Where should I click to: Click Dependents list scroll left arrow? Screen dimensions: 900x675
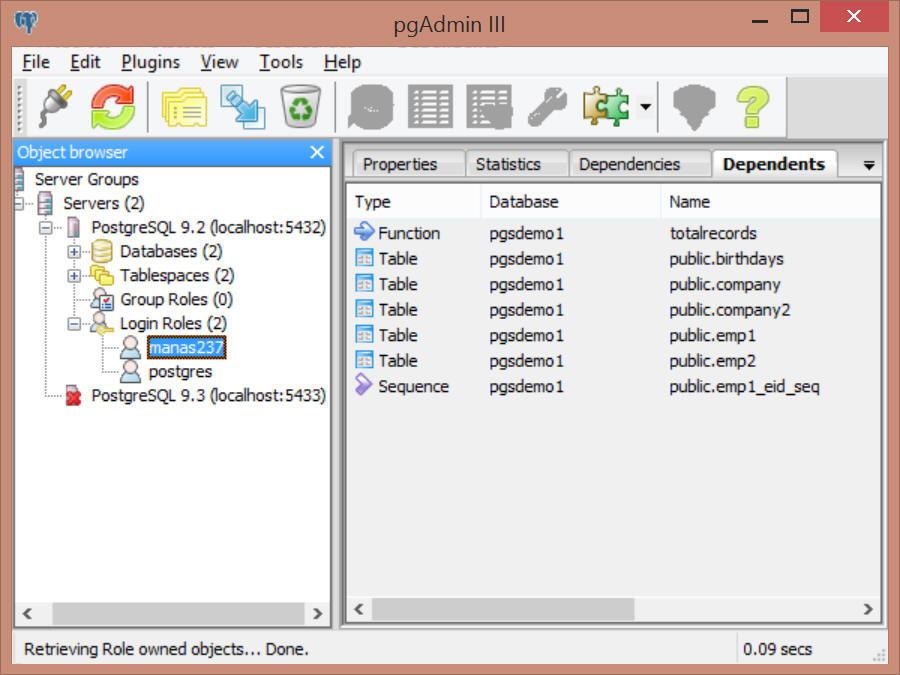click(x=359, y=609)
